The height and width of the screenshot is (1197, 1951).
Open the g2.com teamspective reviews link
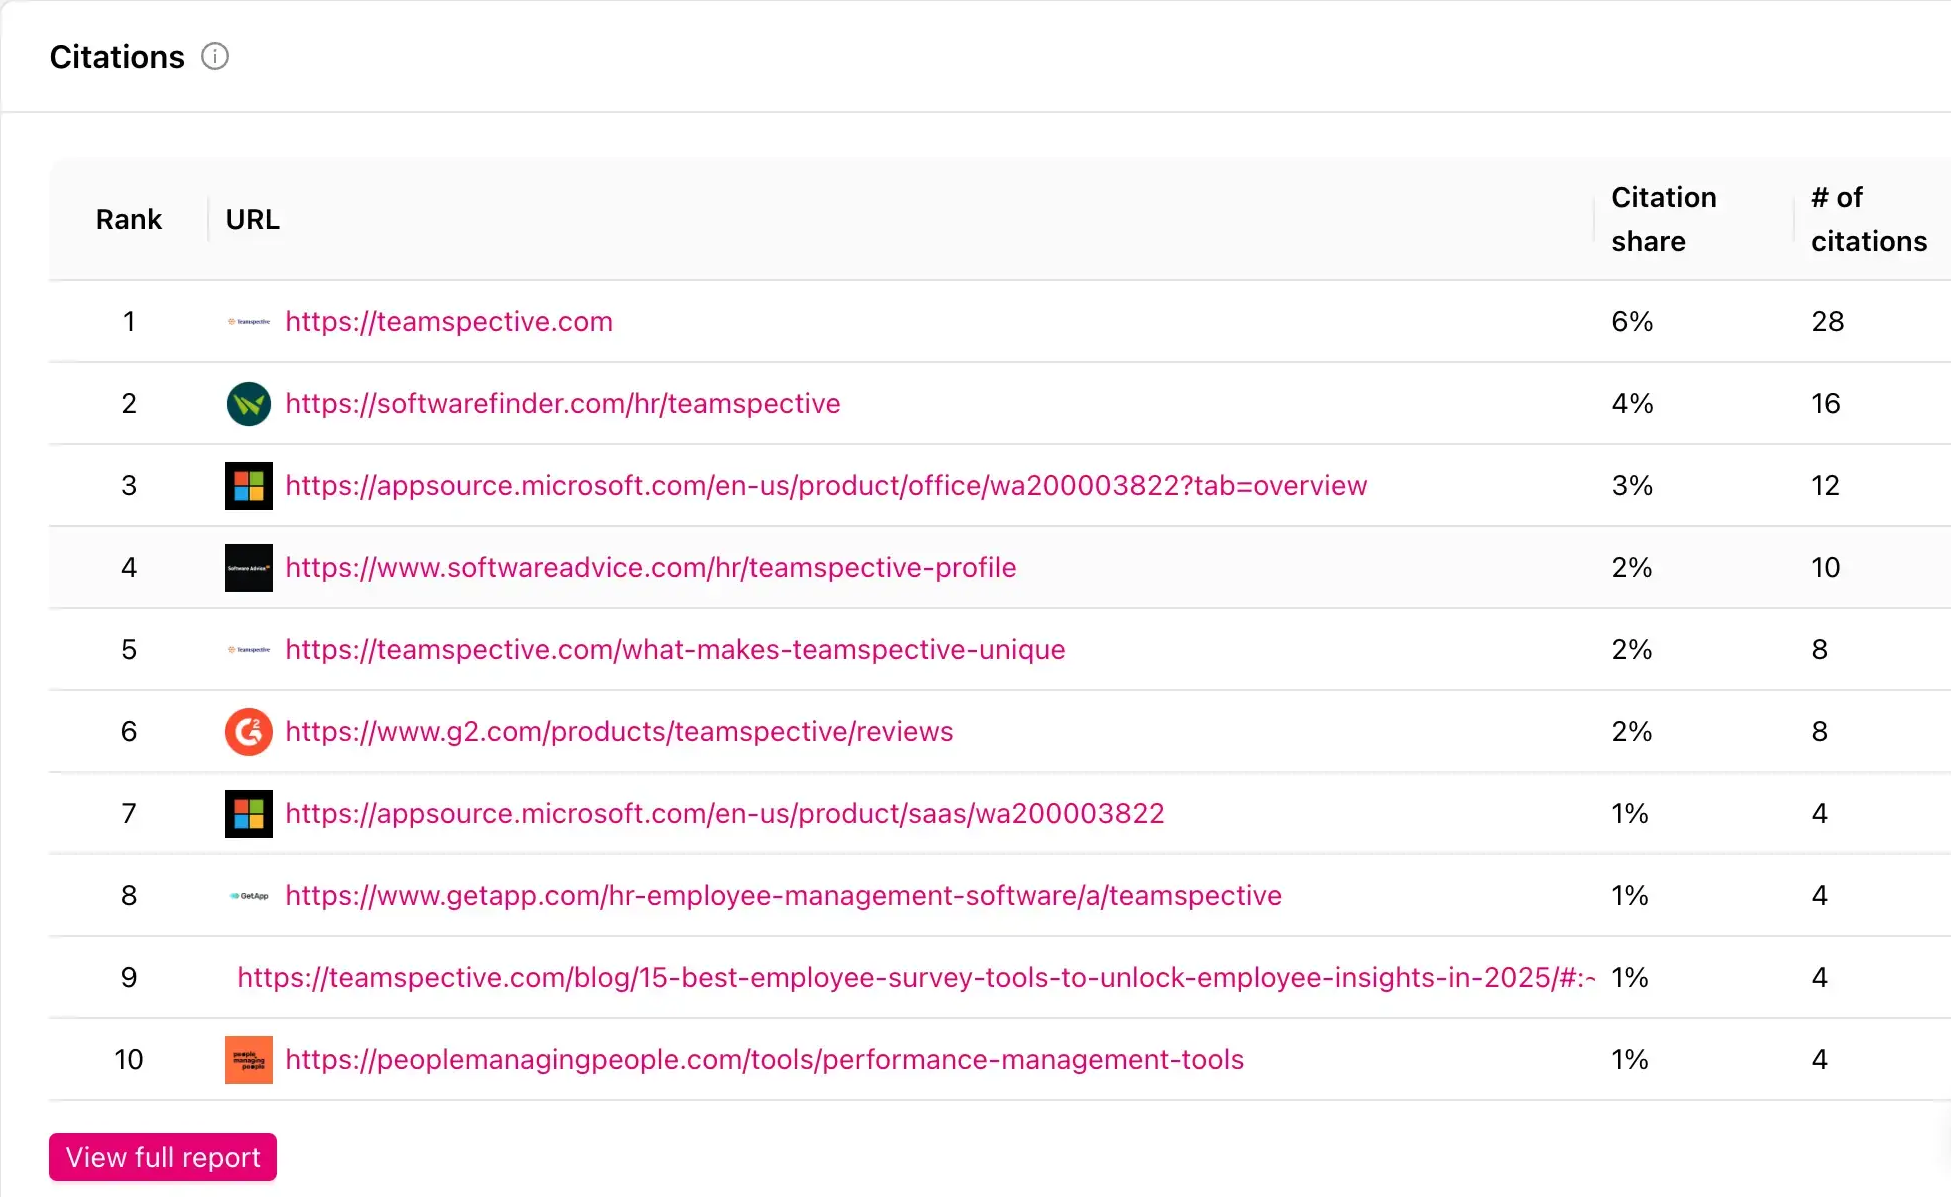619,732
